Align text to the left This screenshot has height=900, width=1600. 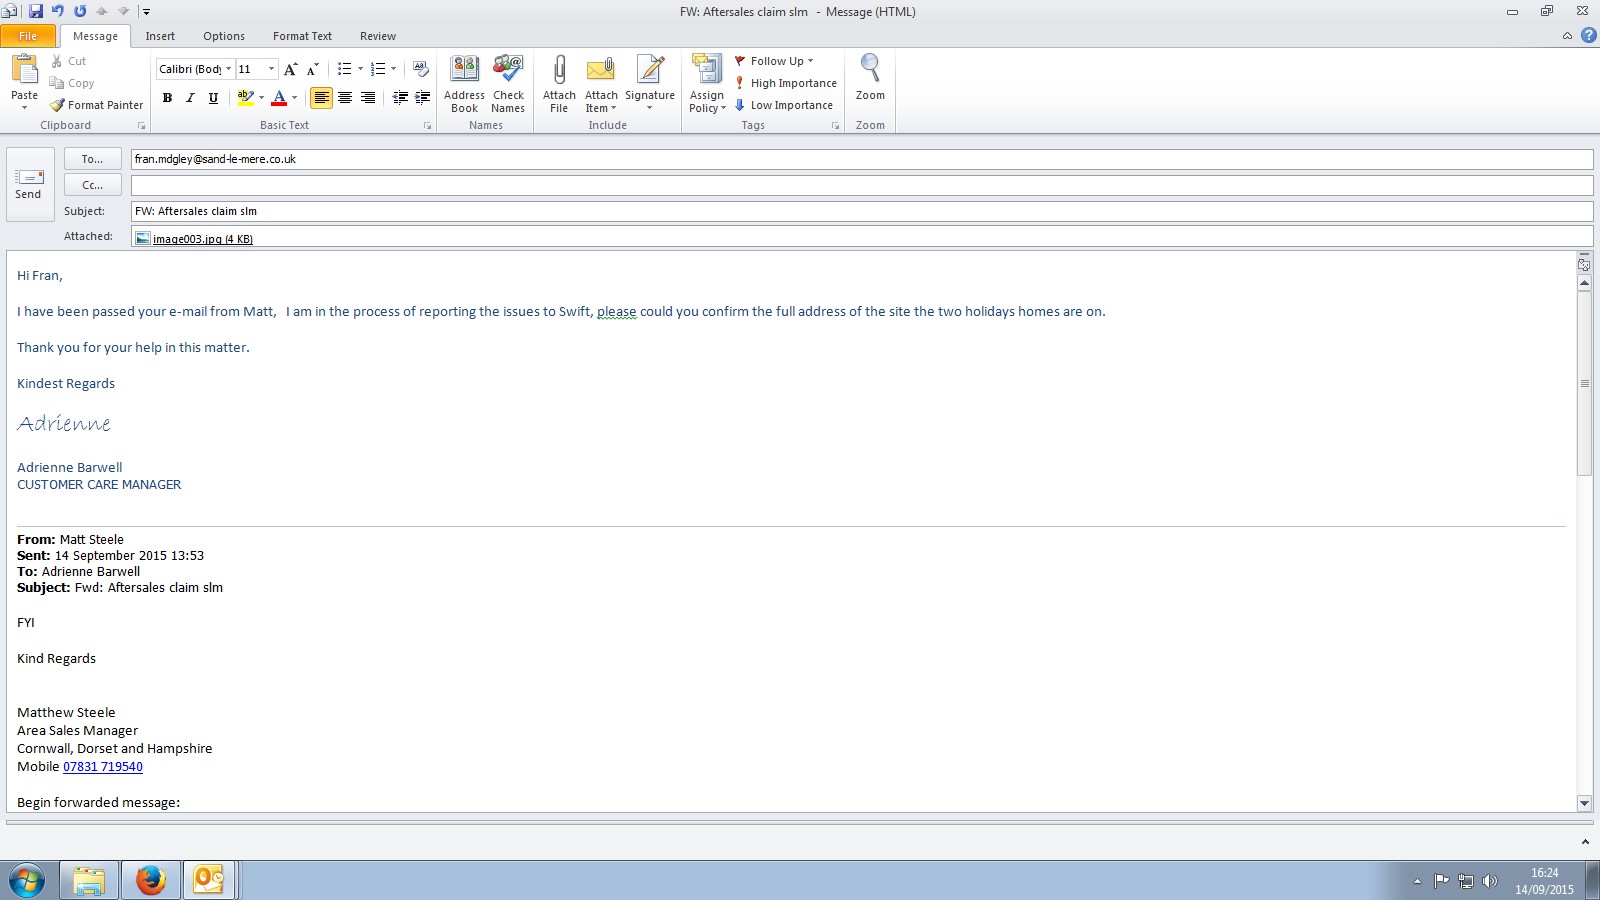tap(321, 98)
